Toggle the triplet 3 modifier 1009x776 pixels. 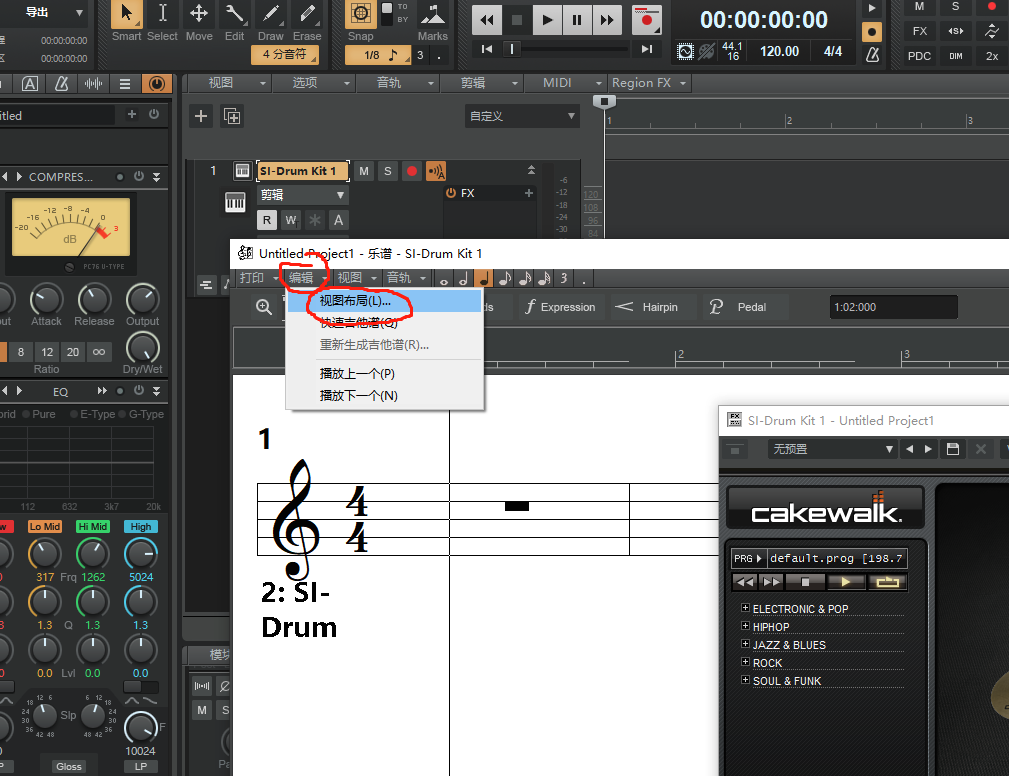pyautogui.click(x=564, y=279)
